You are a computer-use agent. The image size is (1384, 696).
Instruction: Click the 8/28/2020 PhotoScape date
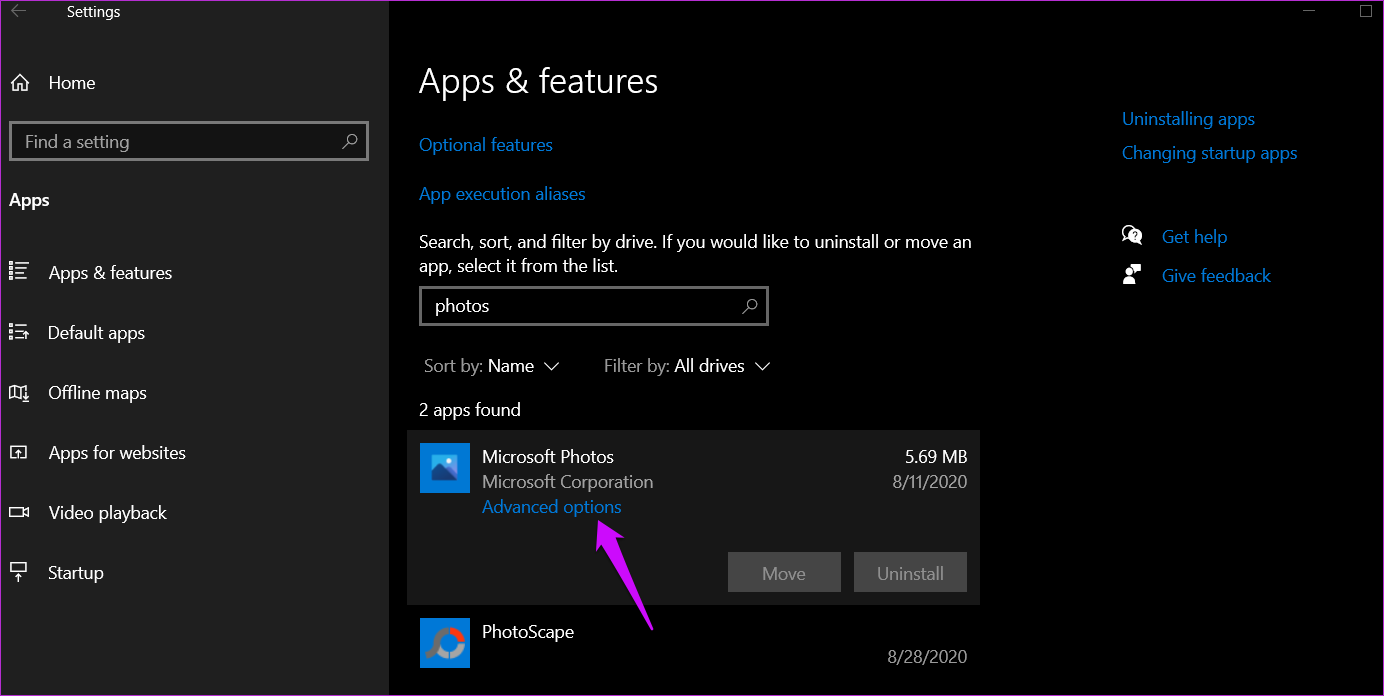(928, 657)
